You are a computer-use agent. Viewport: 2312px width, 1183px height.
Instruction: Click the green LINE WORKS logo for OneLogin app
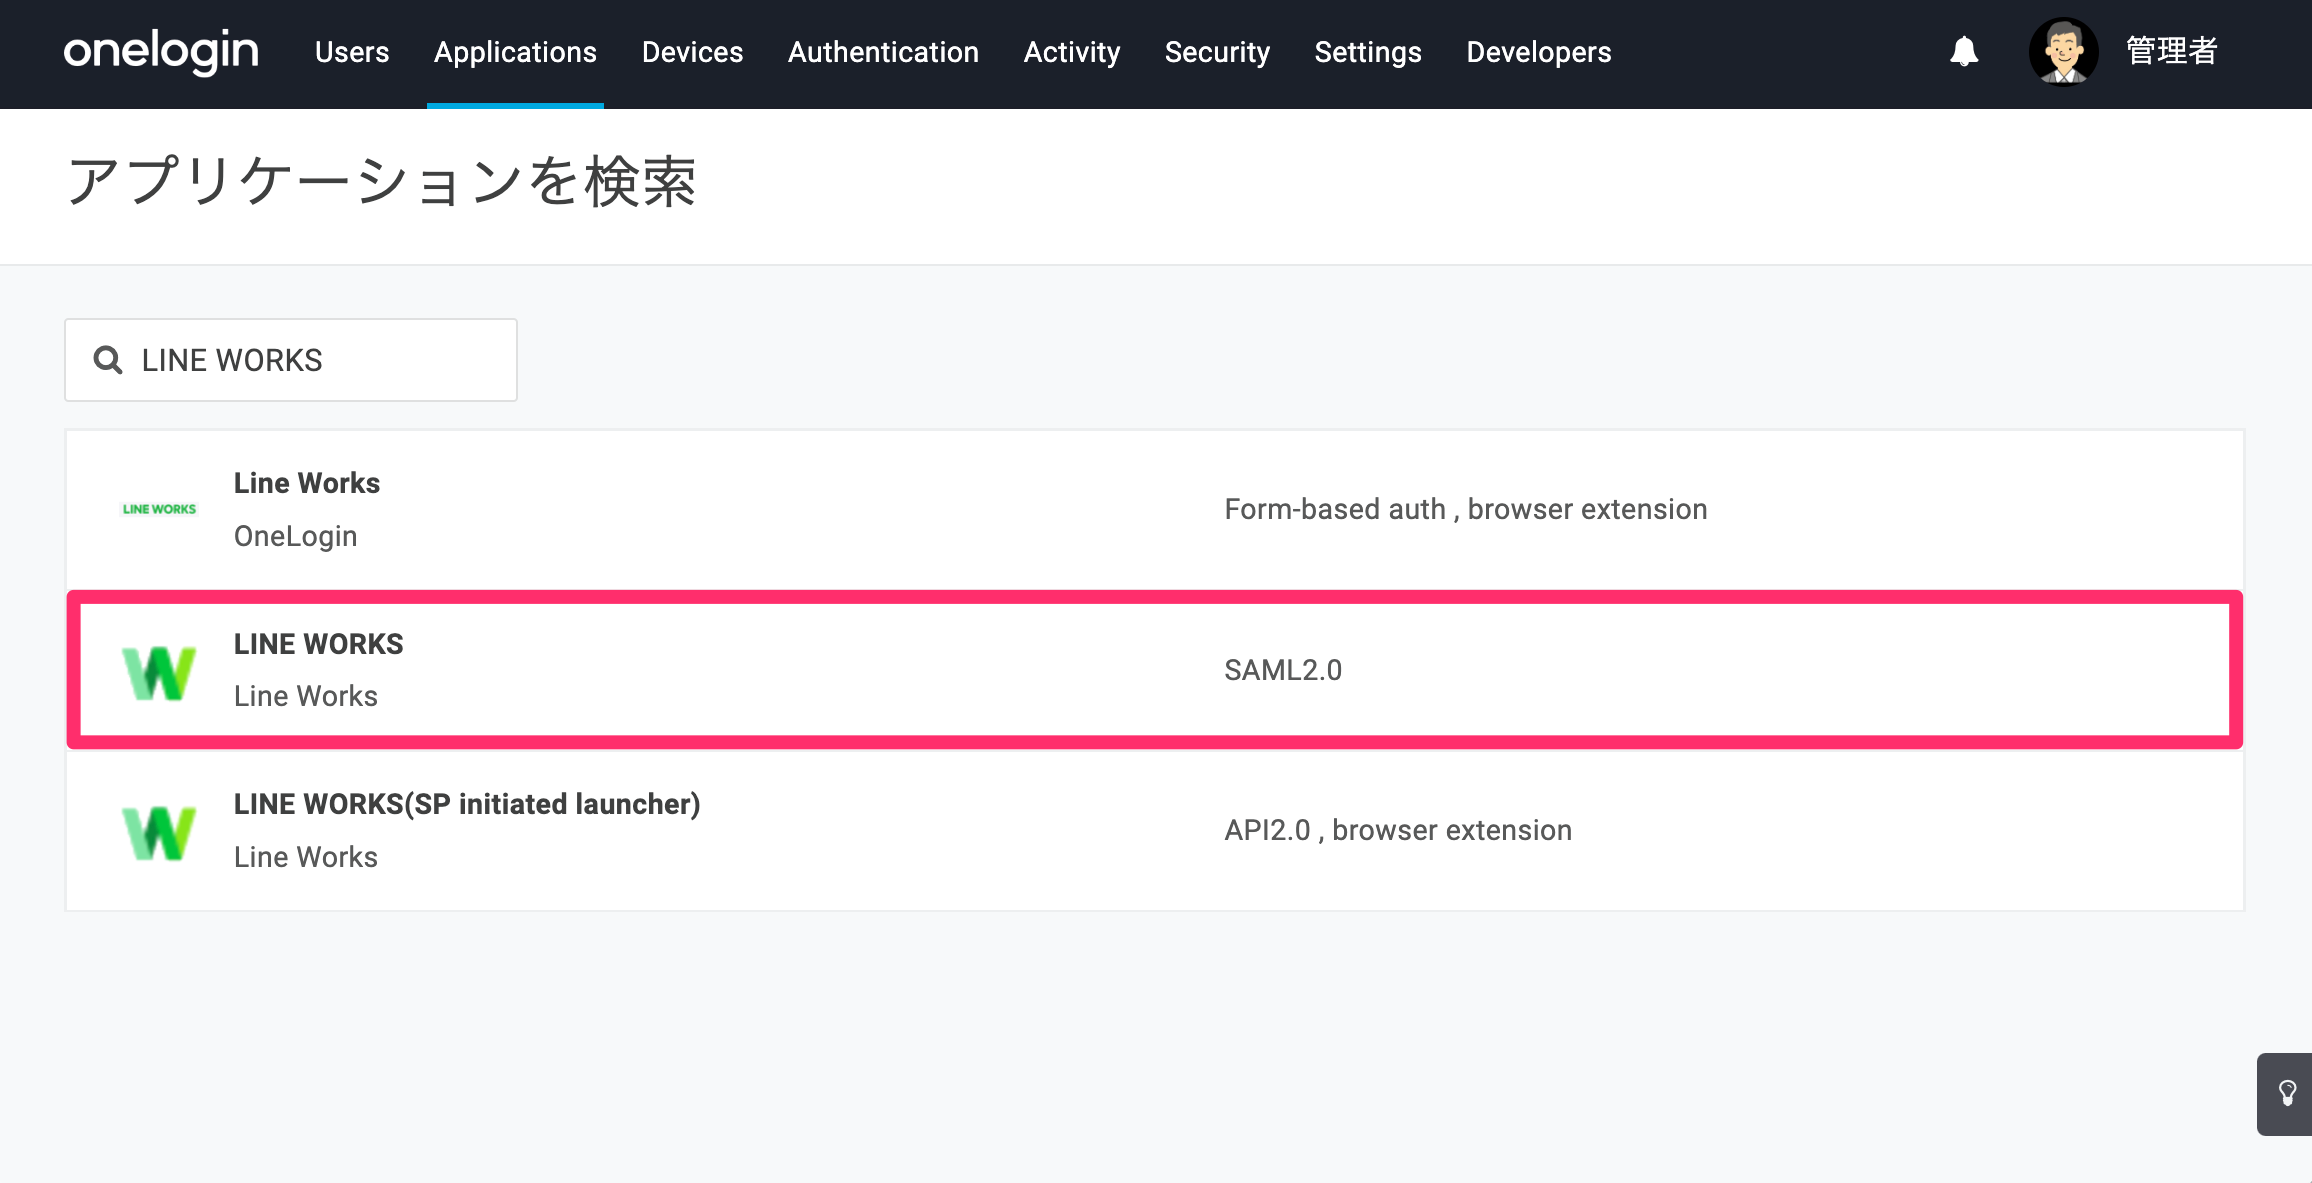click(x=159, y=509)
